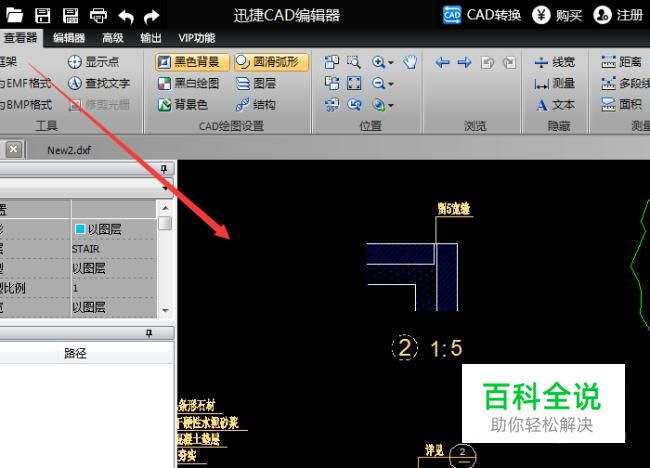The height and width of the screenshot is (468, 650).
Task: Click the rotate-view icon at top of 位置 group
Action: click(332, 62)
